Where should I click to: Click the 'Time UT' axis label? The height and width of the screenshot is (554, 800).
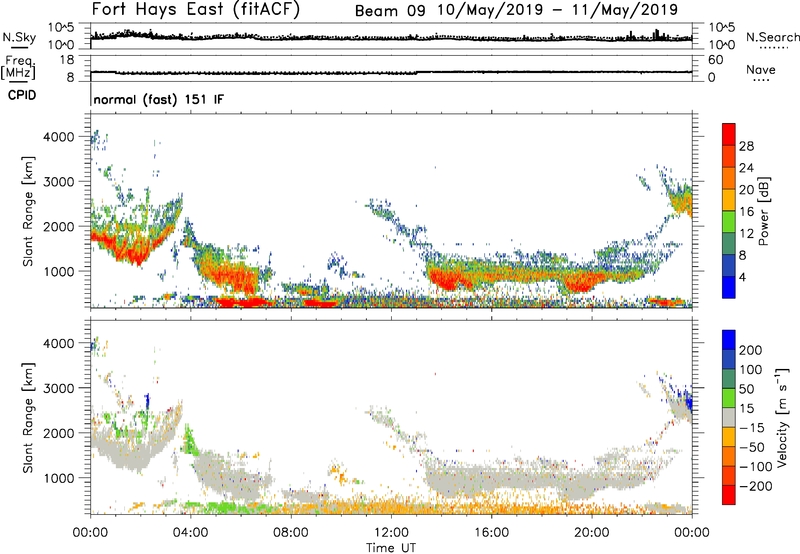coord(391,548)
